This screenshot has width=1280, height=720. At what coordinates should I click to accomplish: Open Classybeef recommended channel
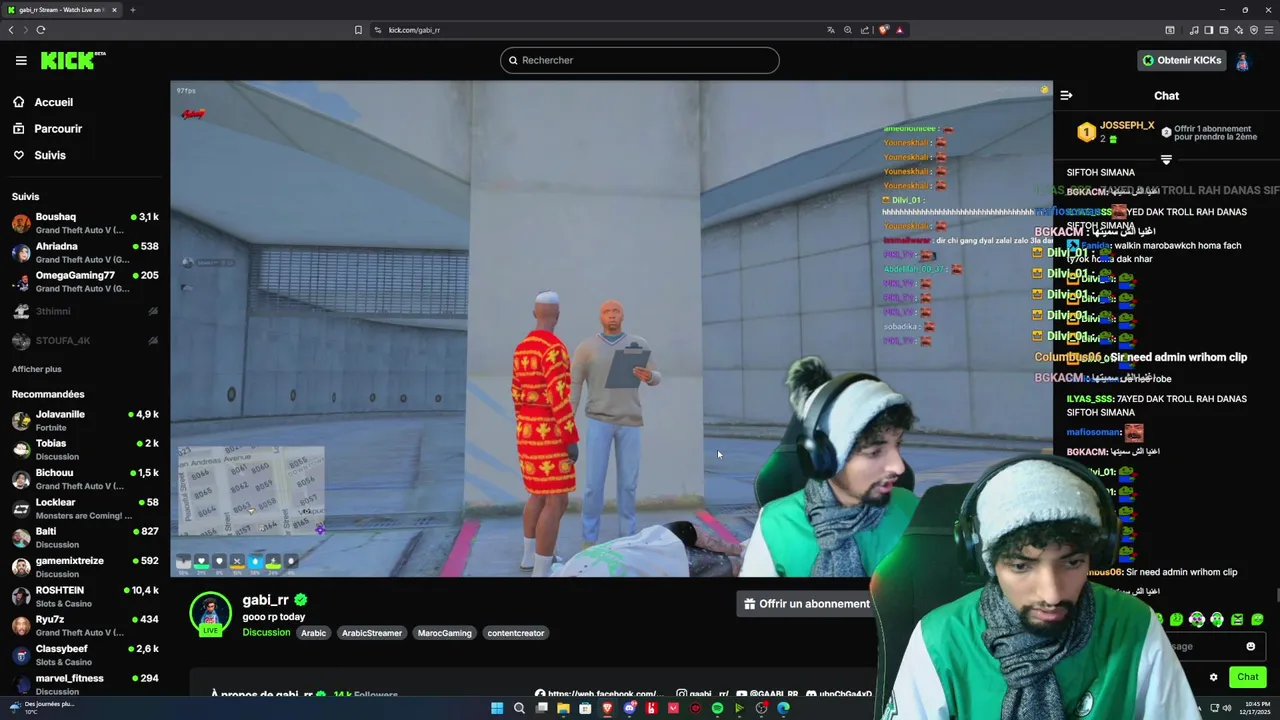point(85,655)
